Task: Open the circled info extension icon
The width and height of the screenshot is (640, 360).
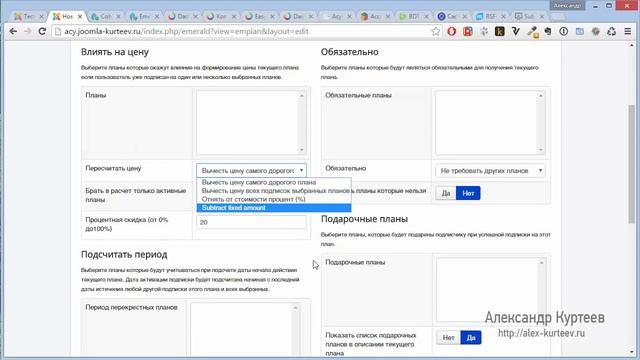Action: click(x=564, y=31)
